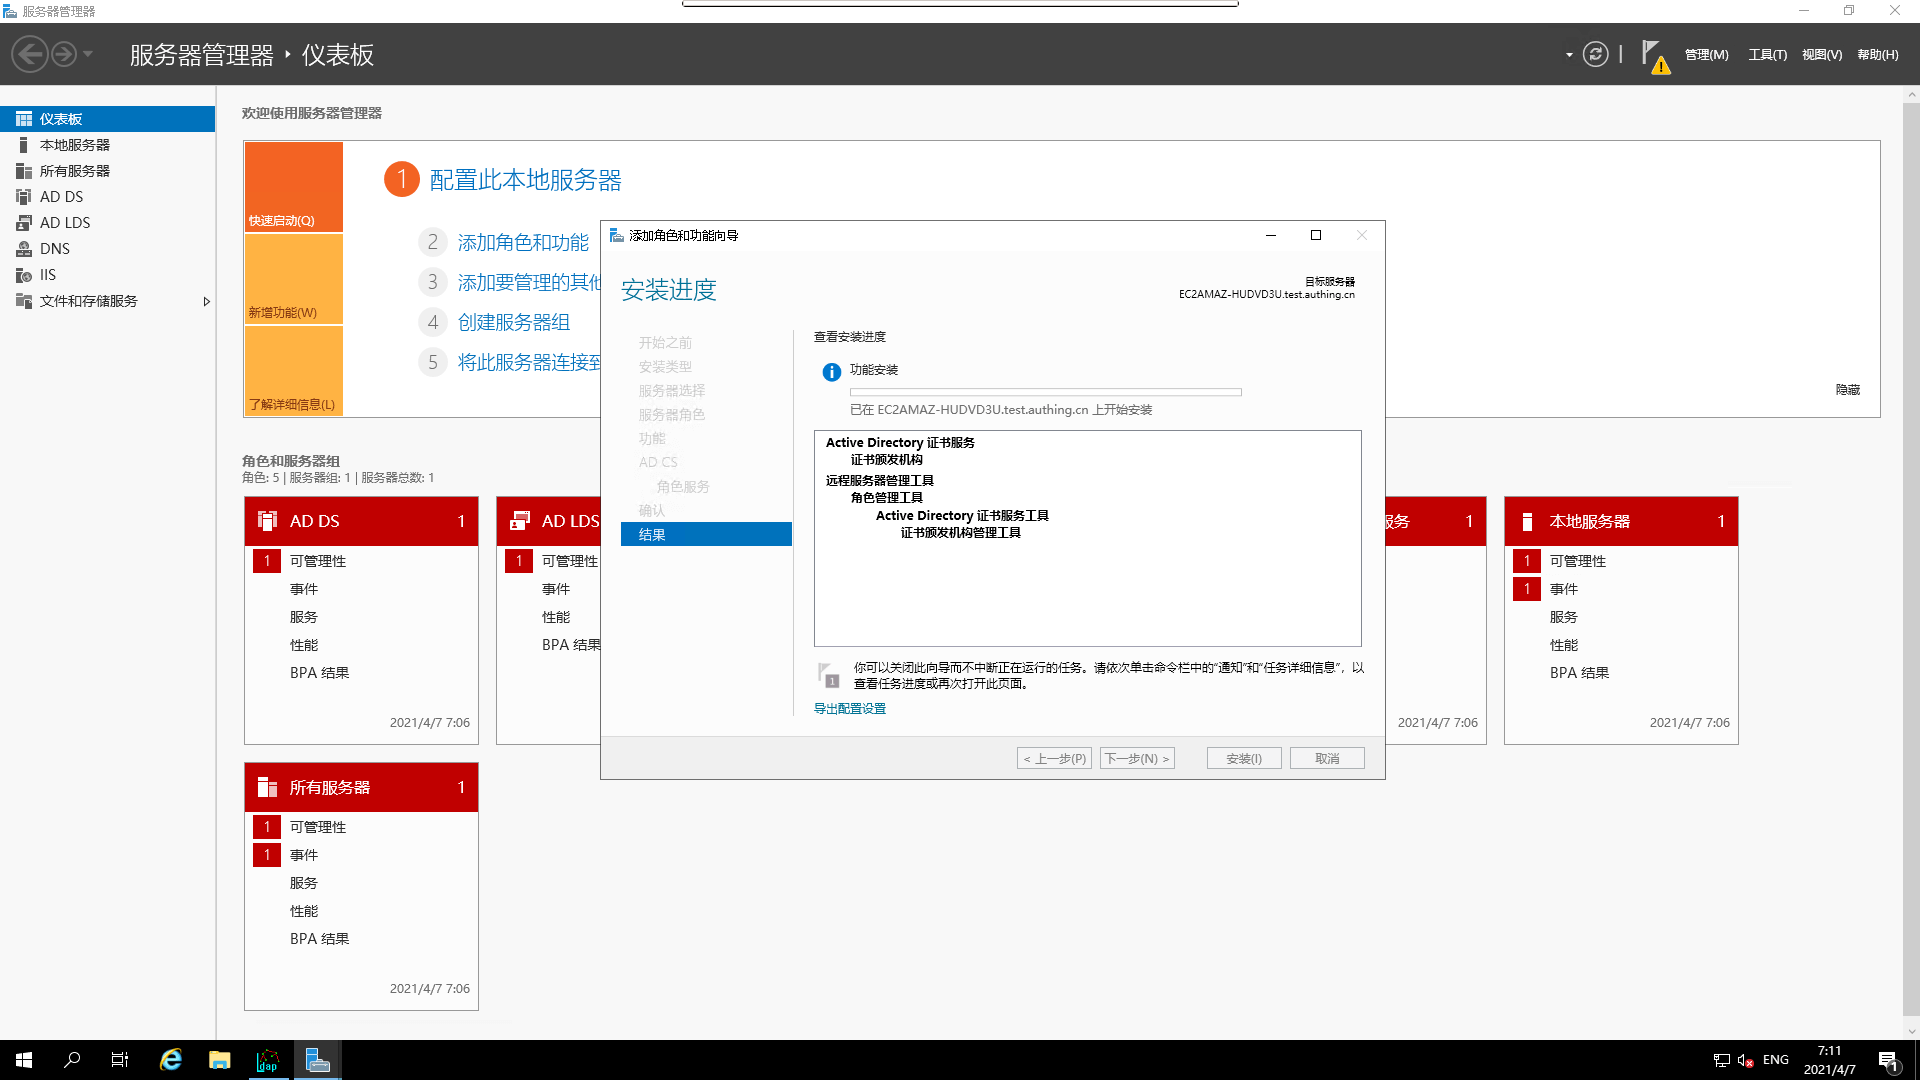Screen dimensions: 1920x1080
Task: Click Hide (隐藏) in the welcome panel
Action: pyautogui.click(x=1847, y=390)
